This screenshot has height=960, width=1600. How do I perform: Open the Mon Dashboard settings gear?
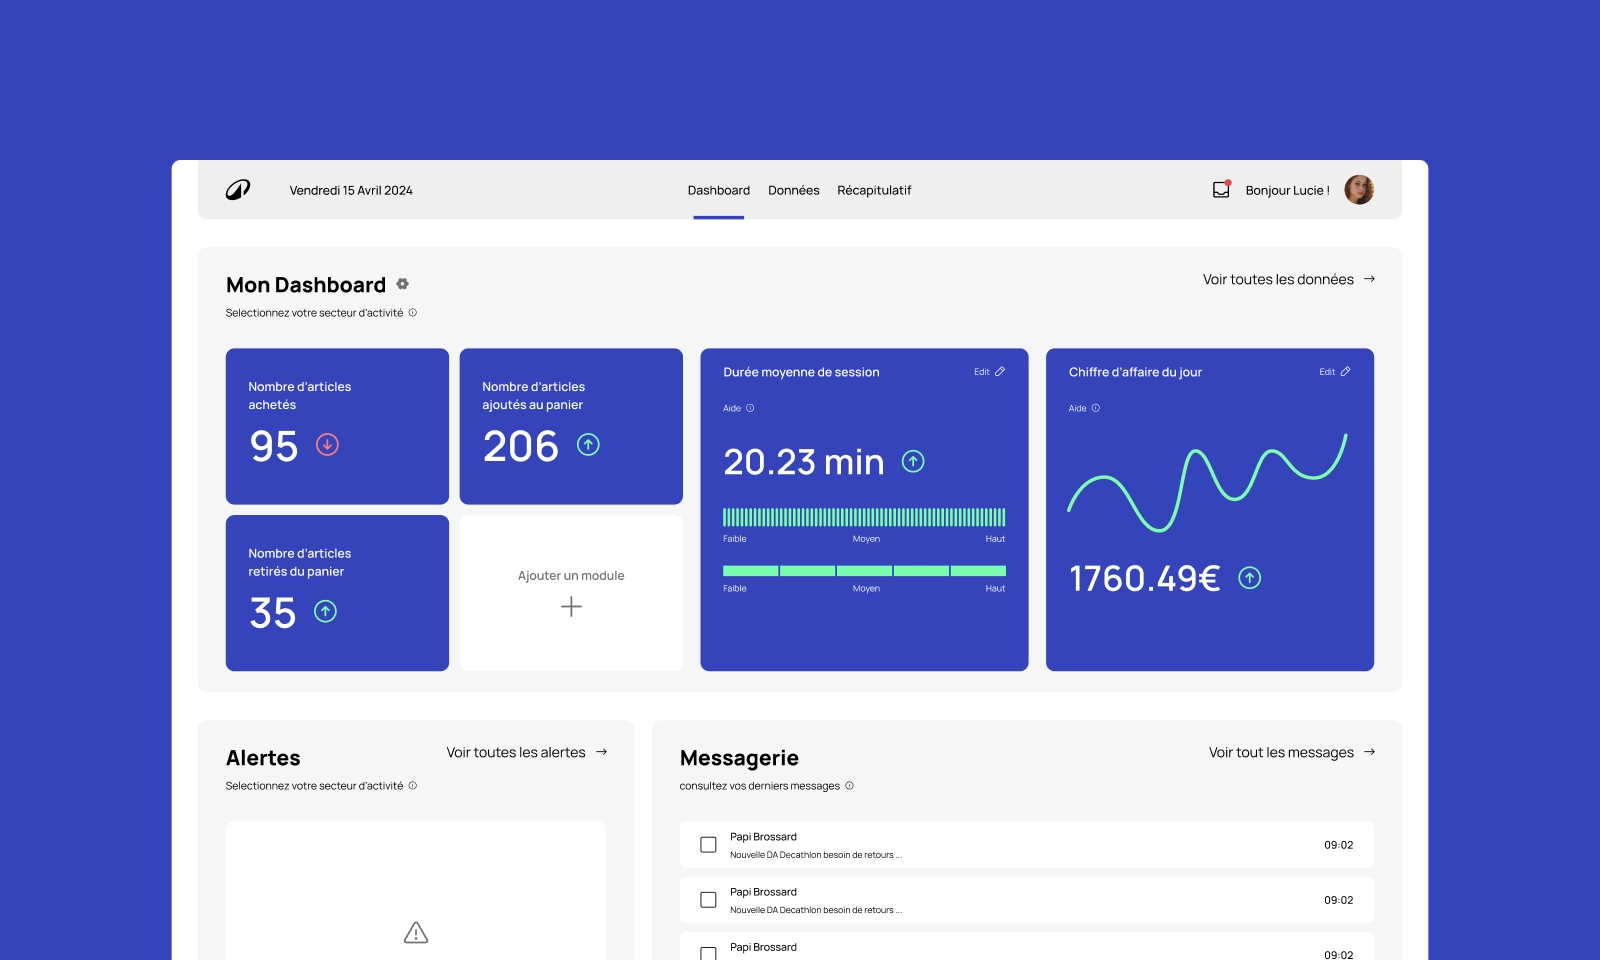tap(402, 284)
